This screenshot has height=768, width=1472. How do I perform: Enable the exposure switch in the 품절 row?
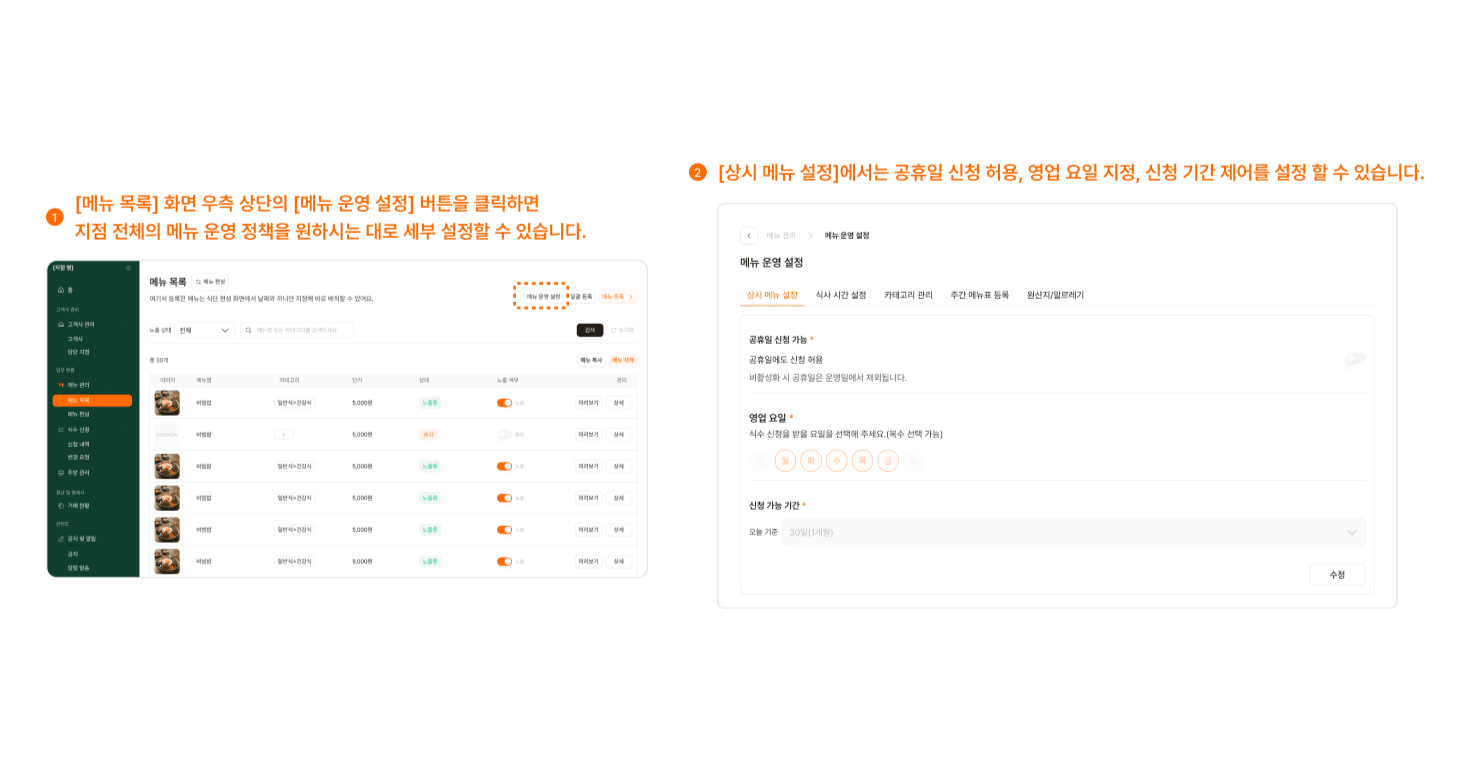pyautogui.click(x=504, y=435)
